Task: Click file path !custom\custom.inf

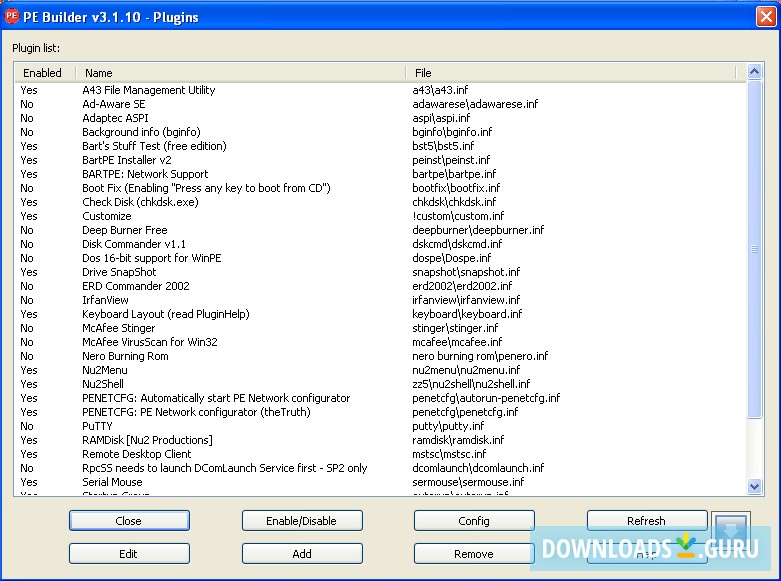Action: coord(458,216)
